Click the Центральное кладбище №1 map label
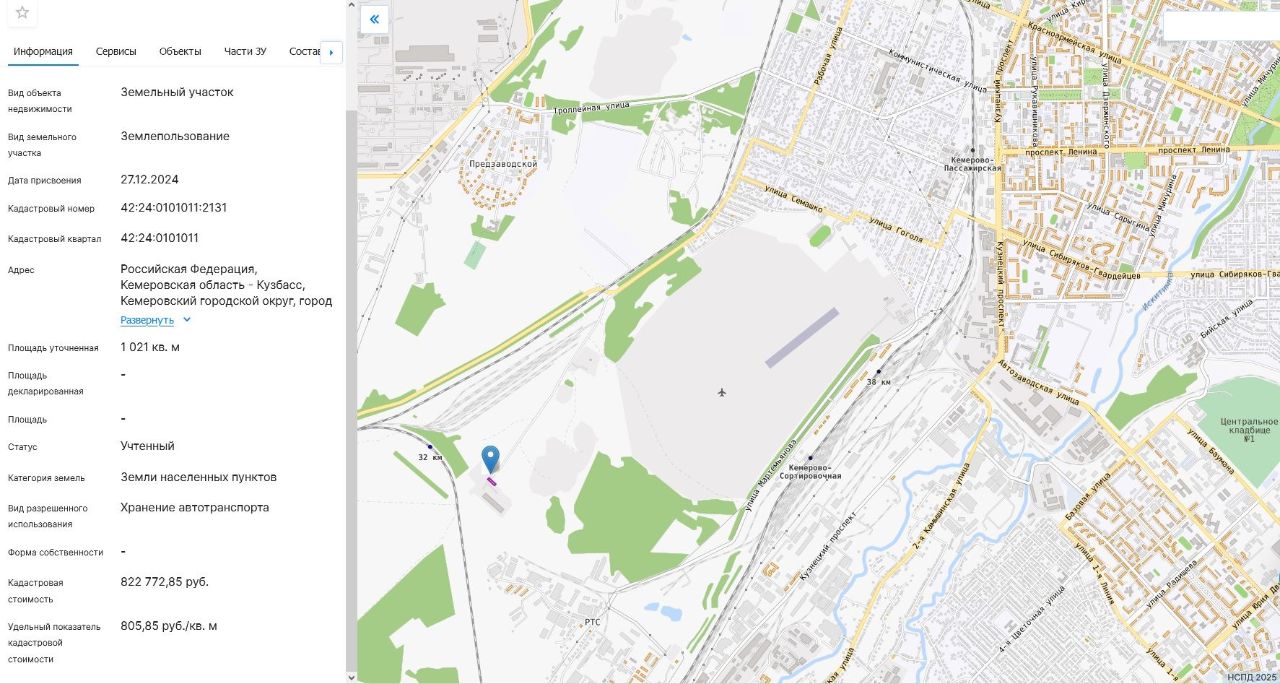The width and height of the screenshot is (1280, 684). click(1248, 428)
